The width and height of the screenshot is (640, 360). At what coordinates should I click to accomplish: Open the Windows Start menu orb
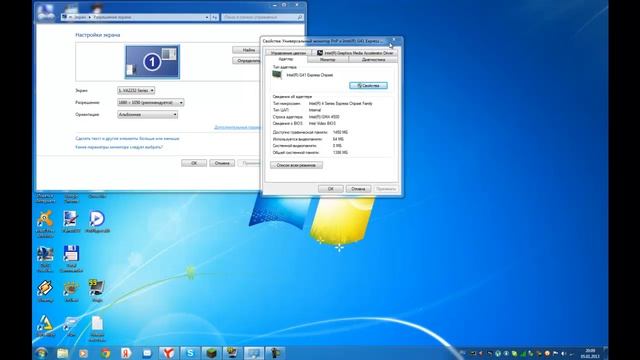[42, 353]
